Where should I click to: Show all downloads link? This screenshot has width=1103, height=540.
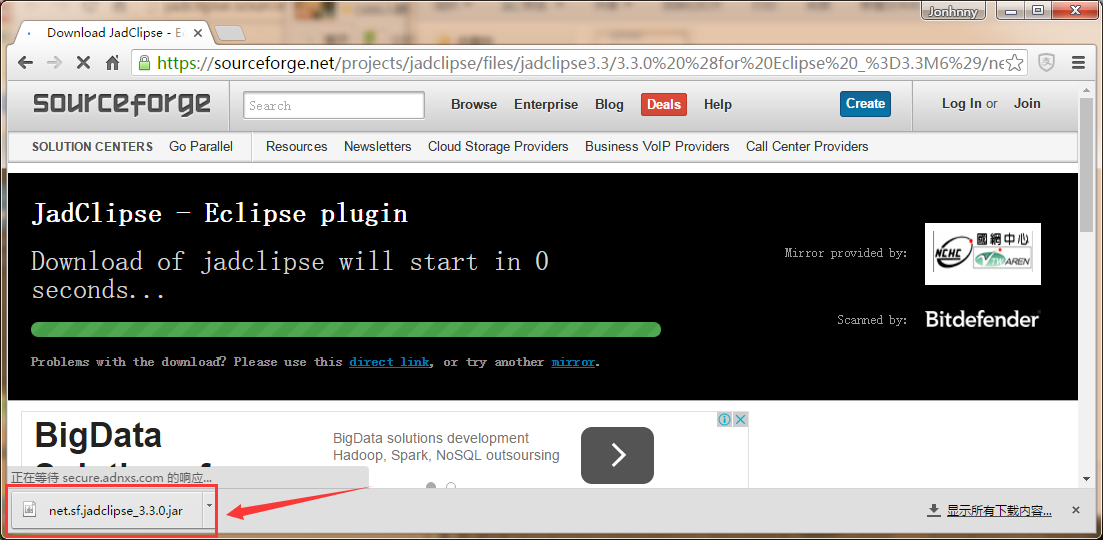(x=1000, y=511)
